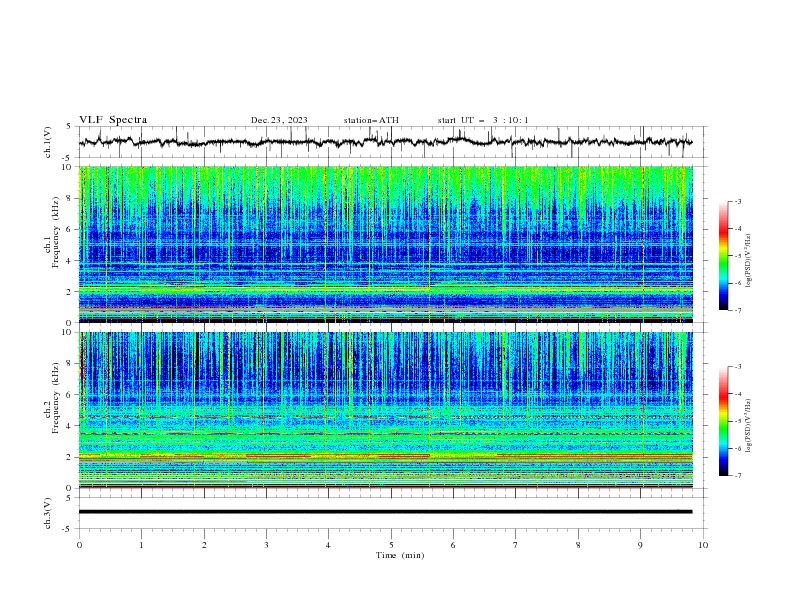Select the date text "Dec. 23, 2023"
Image resolution: width=792 pixels, height=612 pixels.
click(279, 120)
